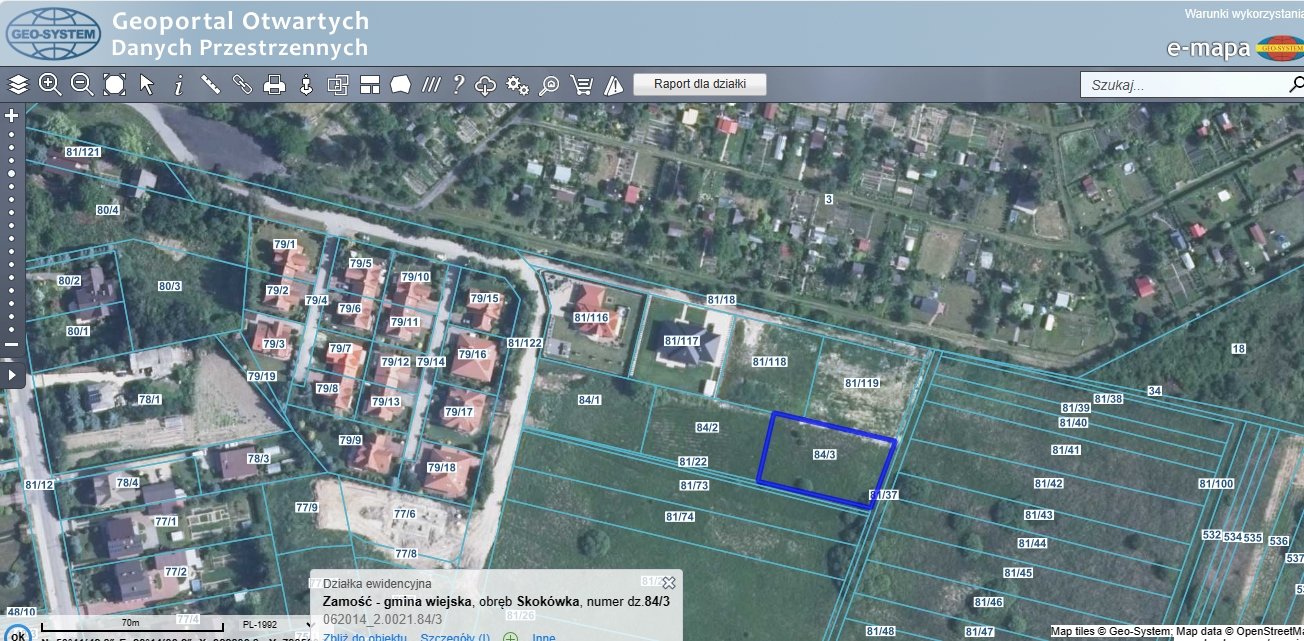
Task: Click parcel label 81/18
Action: 721,300
